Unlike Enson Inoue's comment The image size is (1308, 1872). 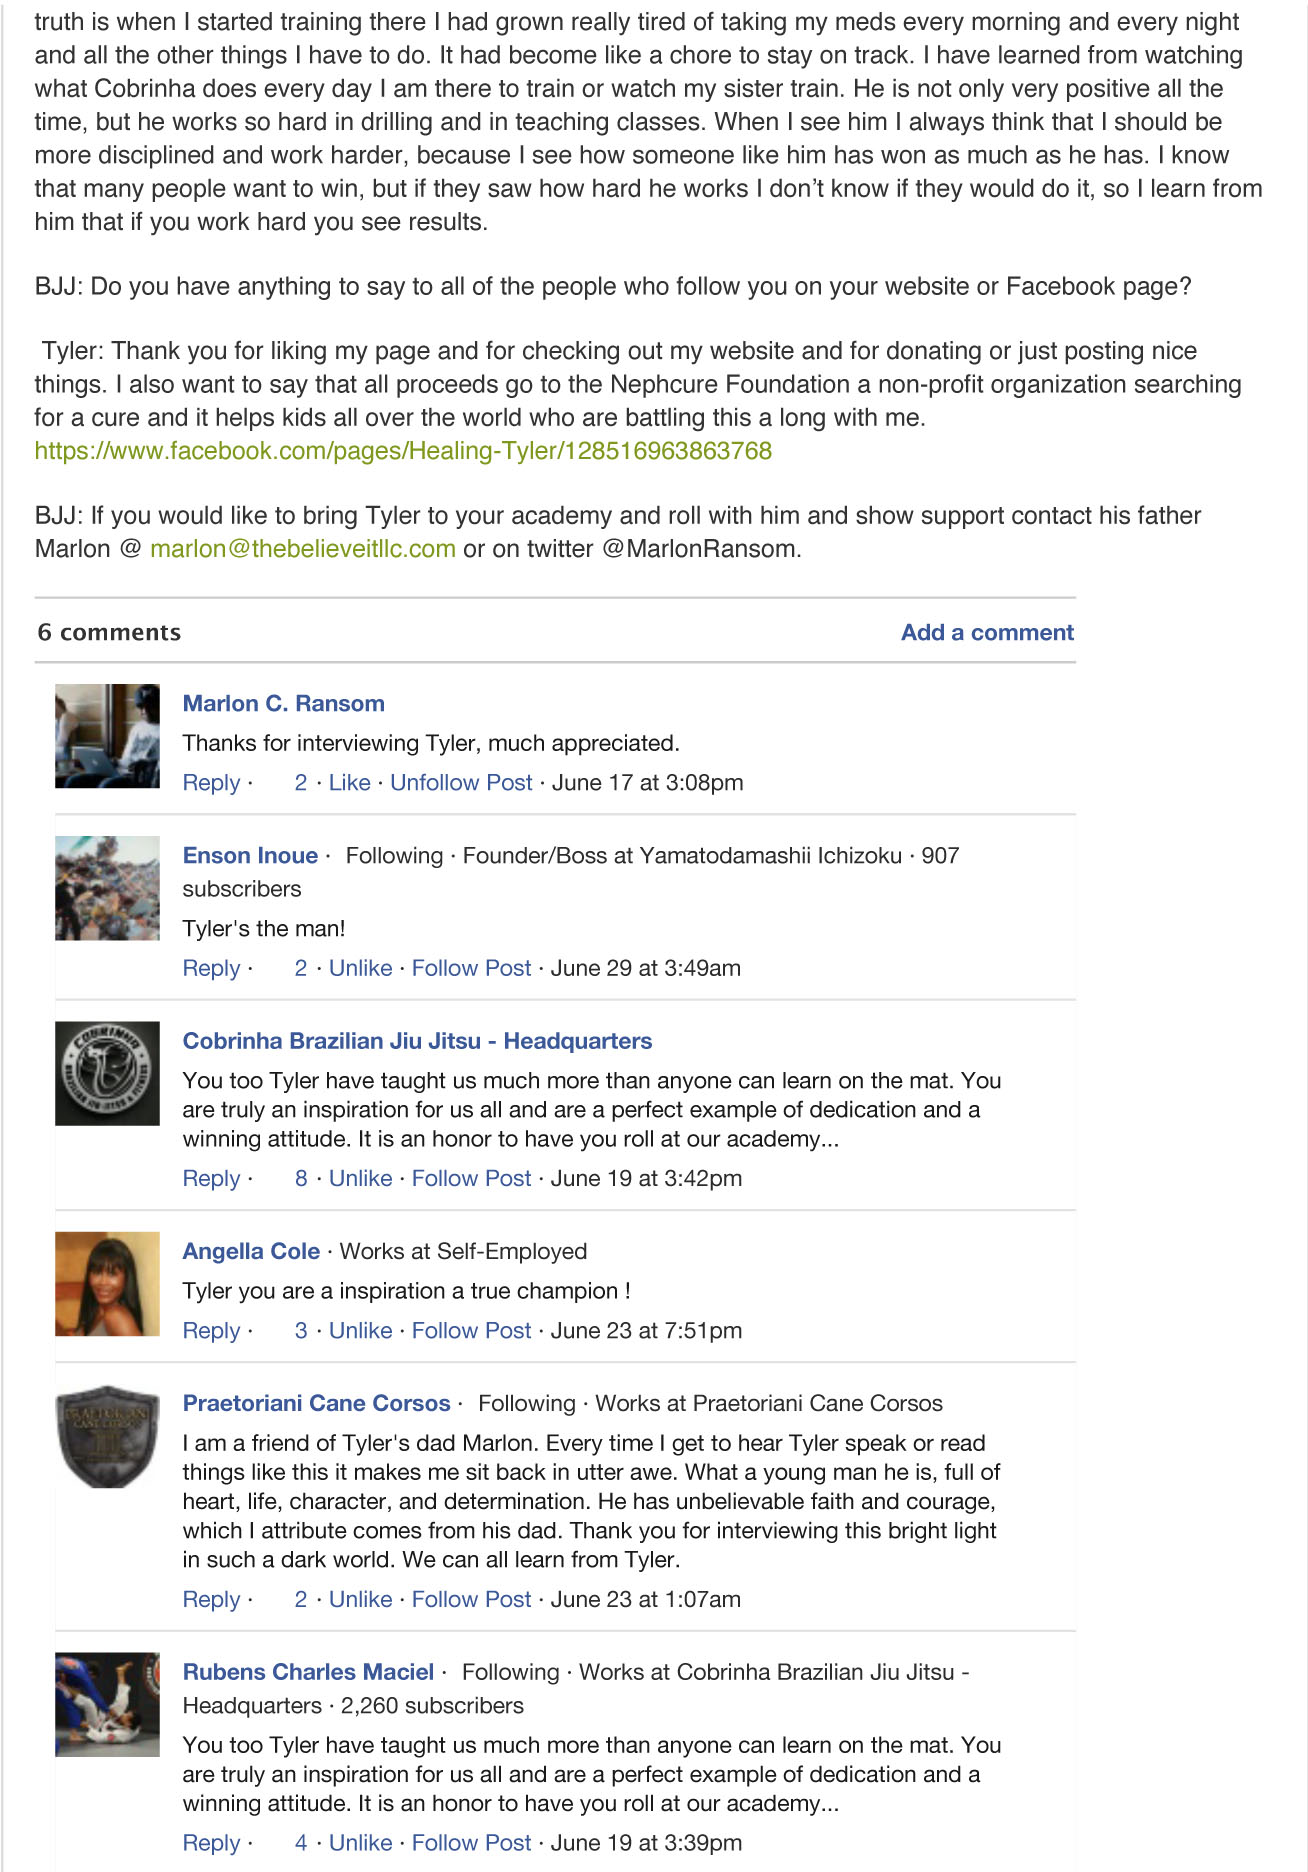pos(360,968)
